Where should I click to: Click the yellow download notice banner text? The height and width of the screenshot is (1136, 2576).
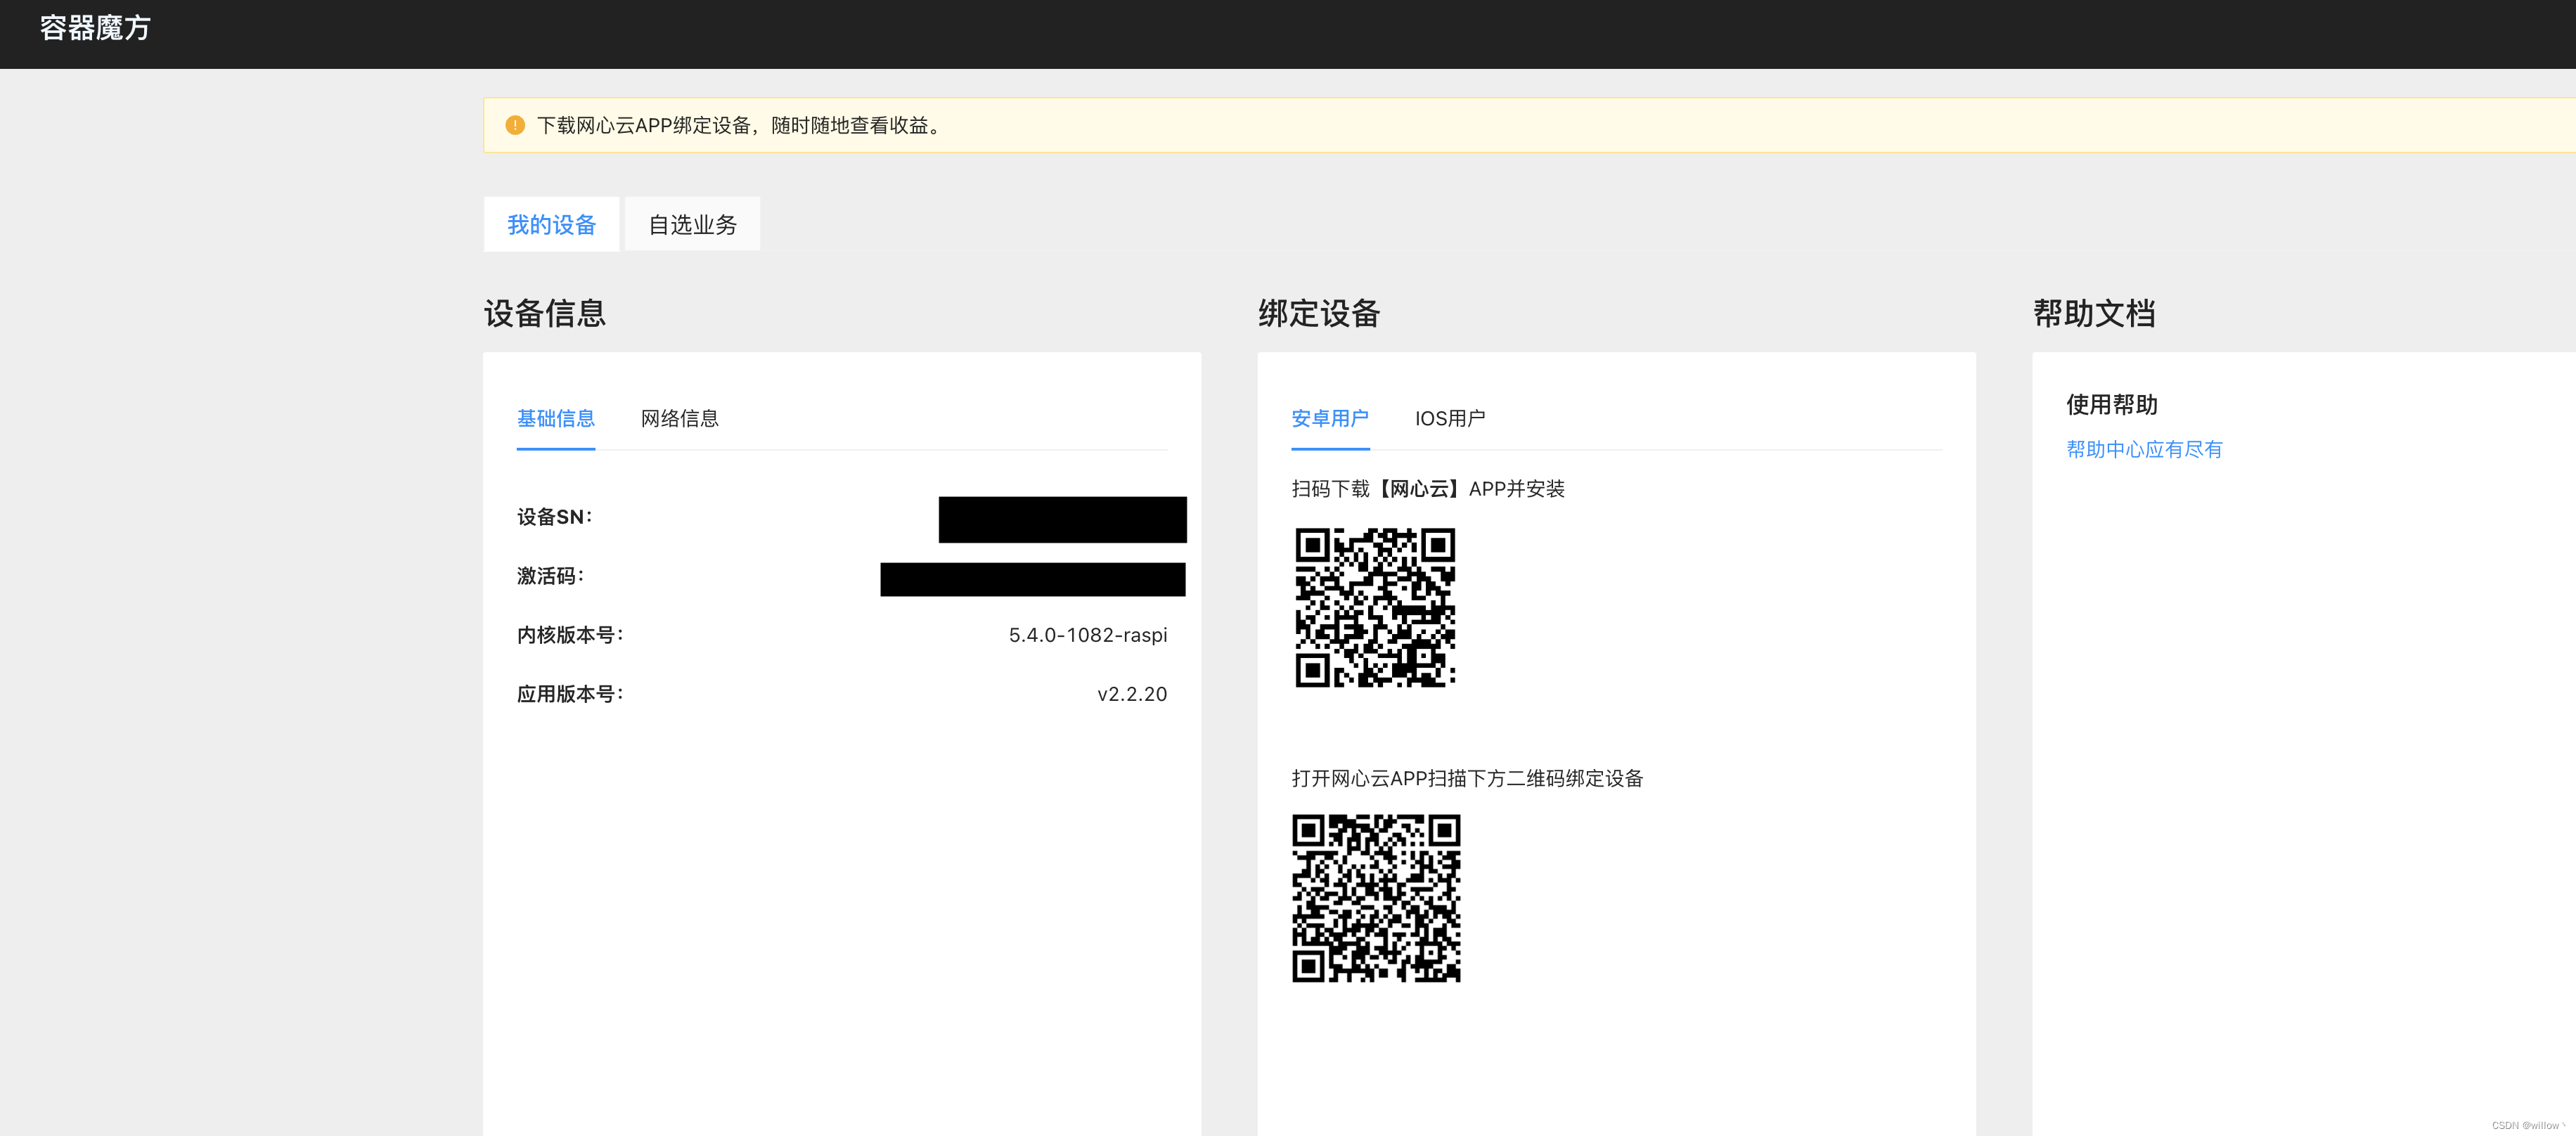click(740, 125)
